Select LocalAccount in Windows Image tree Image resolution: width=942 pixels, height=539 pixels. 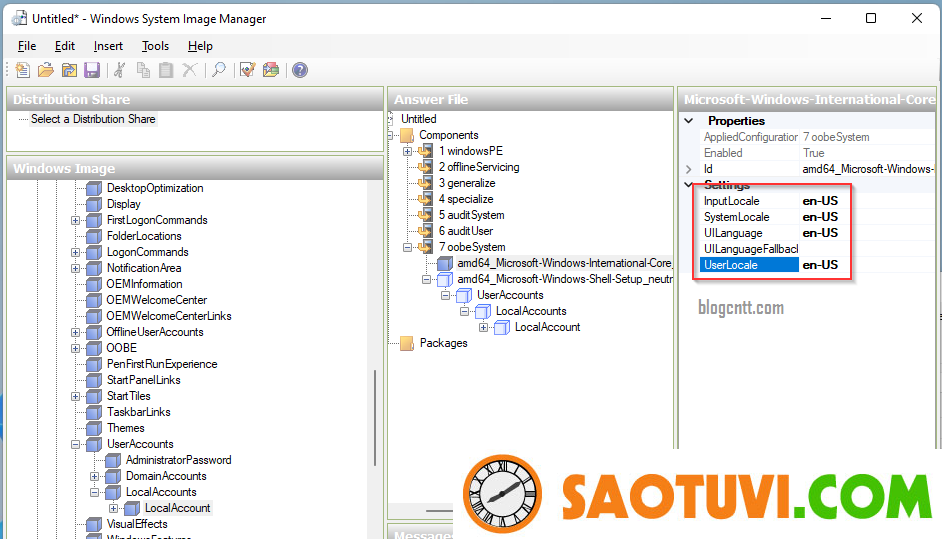click(178, 508)
